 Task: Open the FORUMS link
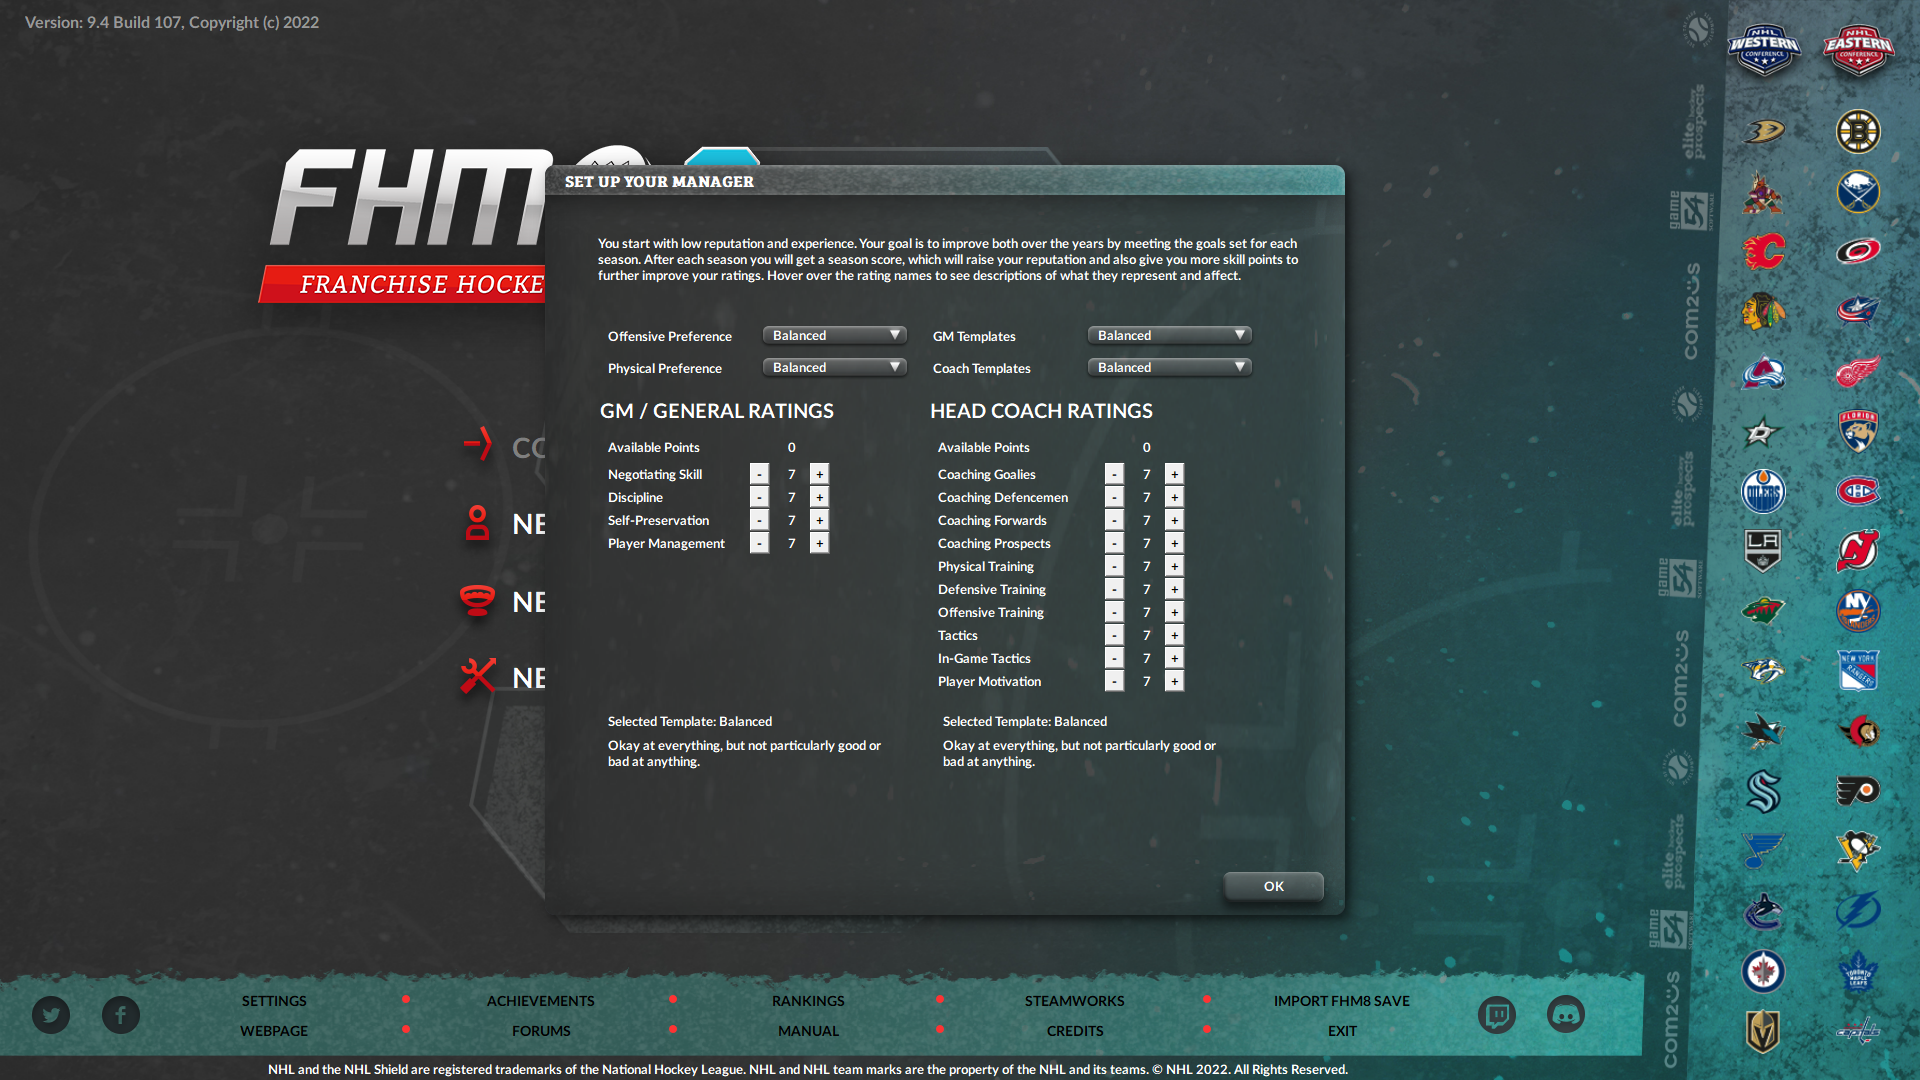tap(541, 1031)
